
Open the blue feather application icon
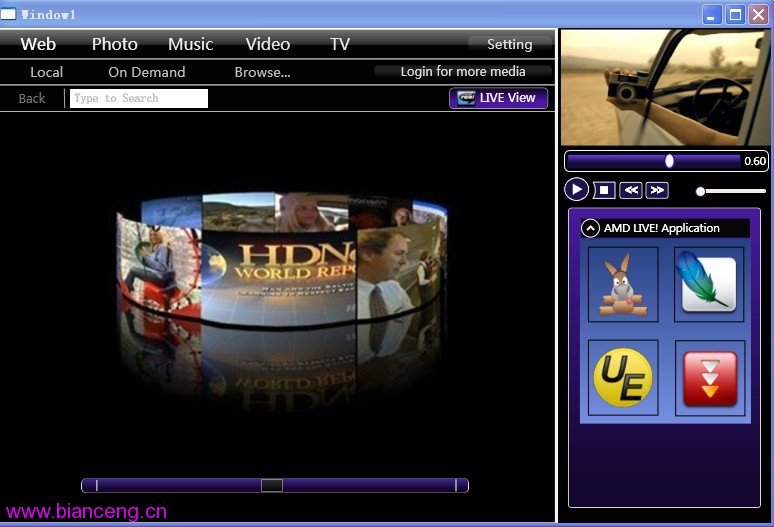coord(708,285)
